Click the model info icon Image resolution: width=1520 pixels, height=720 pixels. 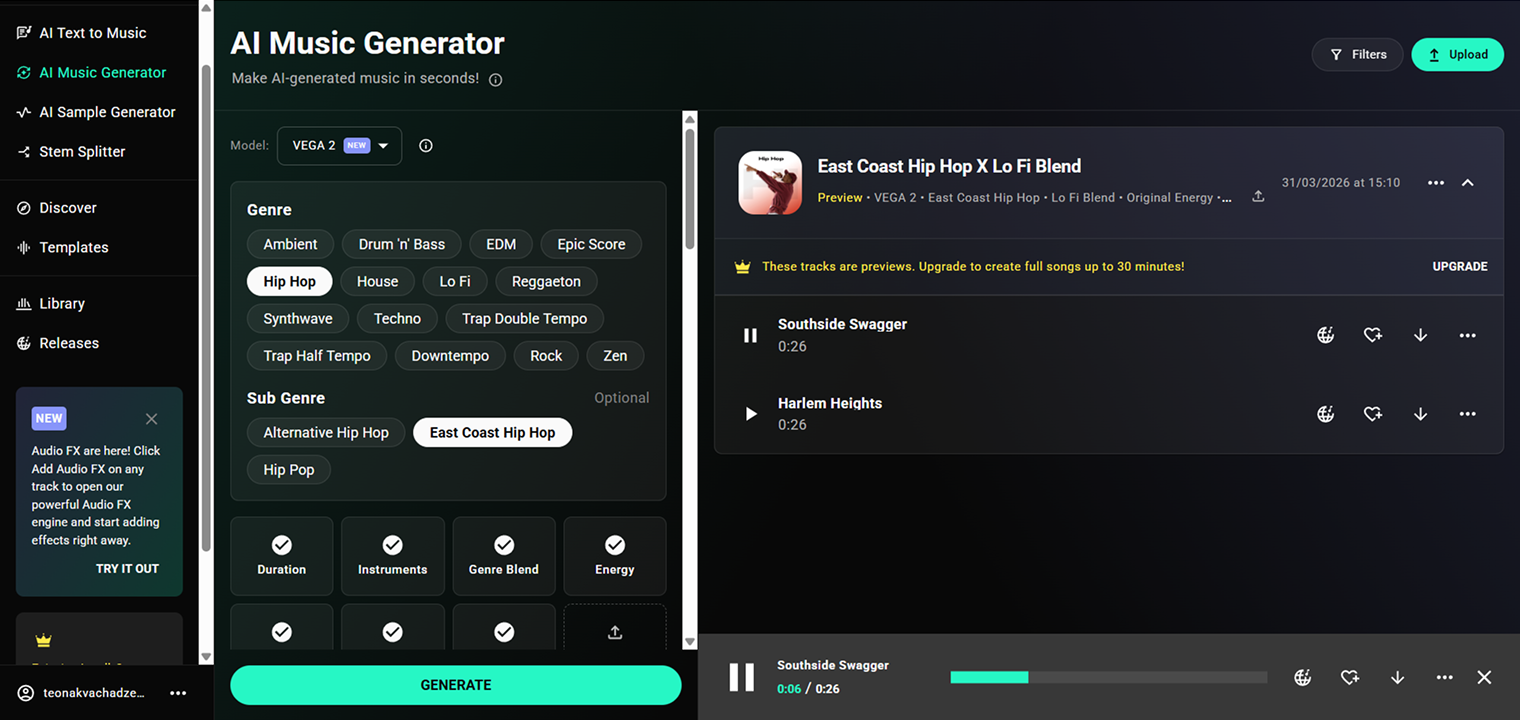point(426,146)
